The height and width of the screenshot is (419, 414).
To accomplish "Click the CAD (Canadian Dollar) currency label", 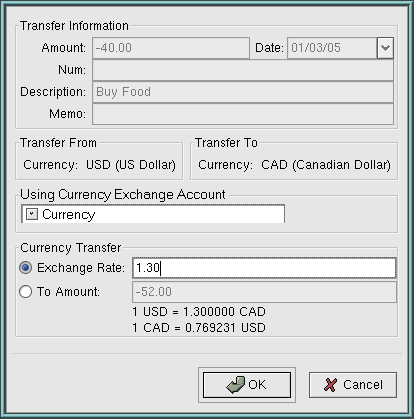I will (x=326, y=165).
